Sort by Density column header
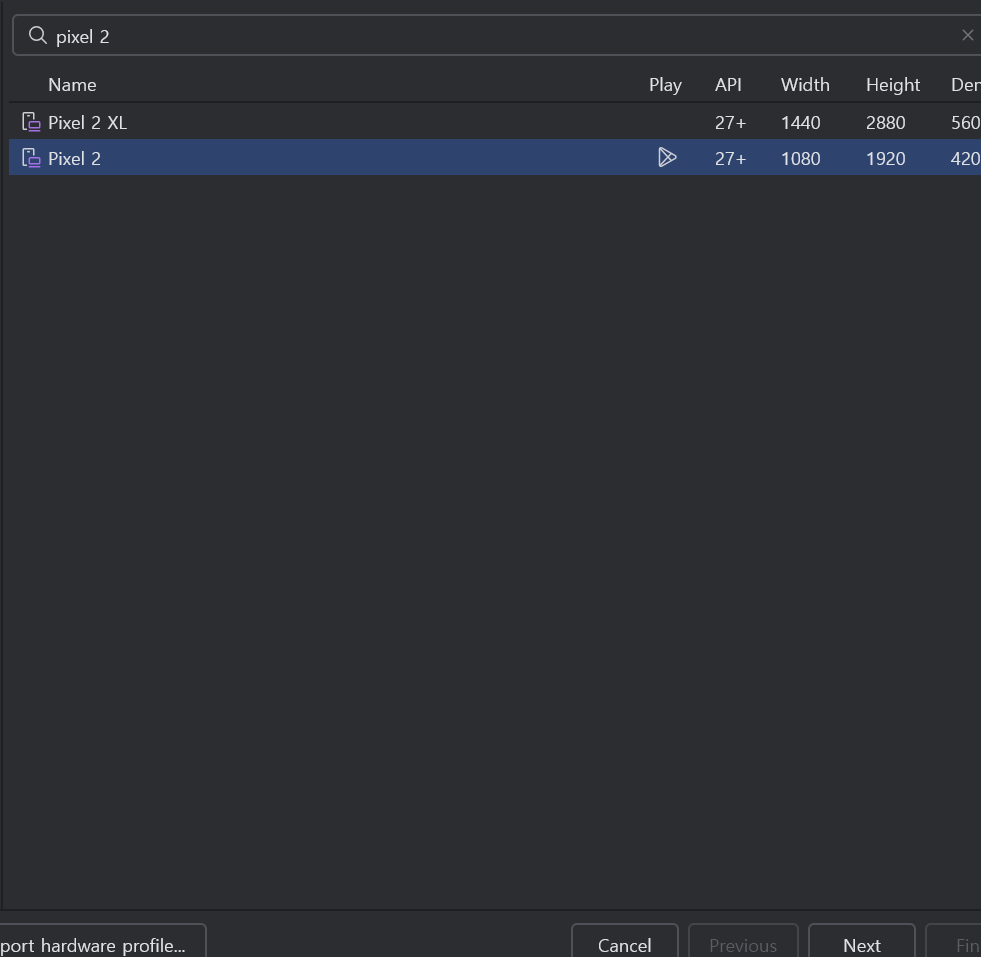This screenshot has height=957, width=981. pos(965,85)
